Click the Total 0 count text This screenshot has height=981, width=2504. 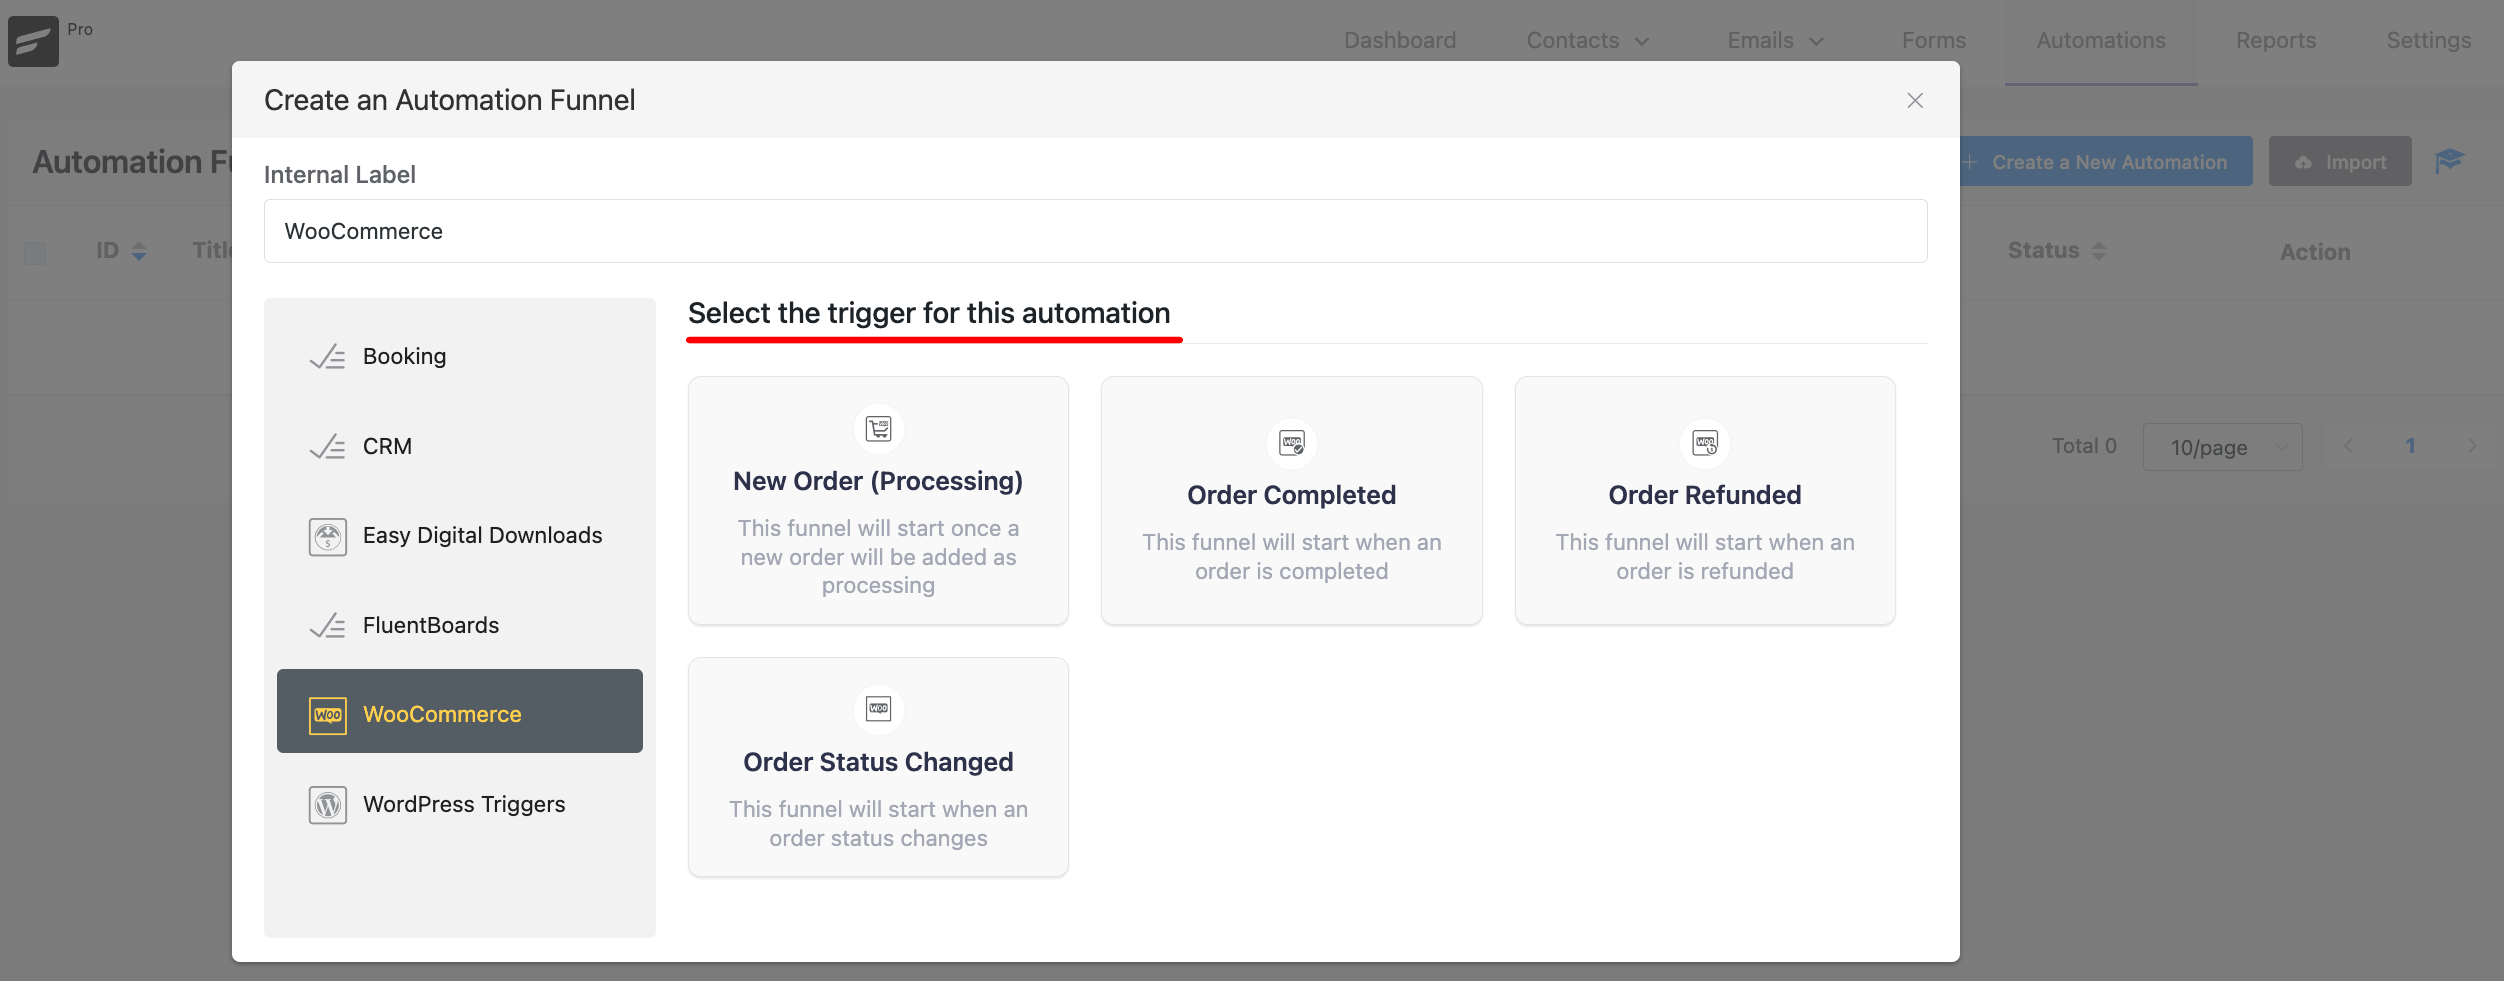tap(2084, 446)
